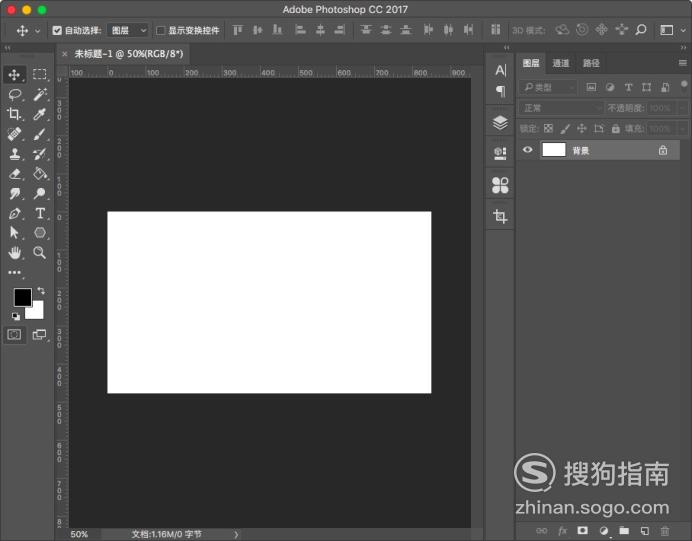Click the 未标题-1 document tab
The height and width of the screenshot is (541, 692).
point(128,54)
